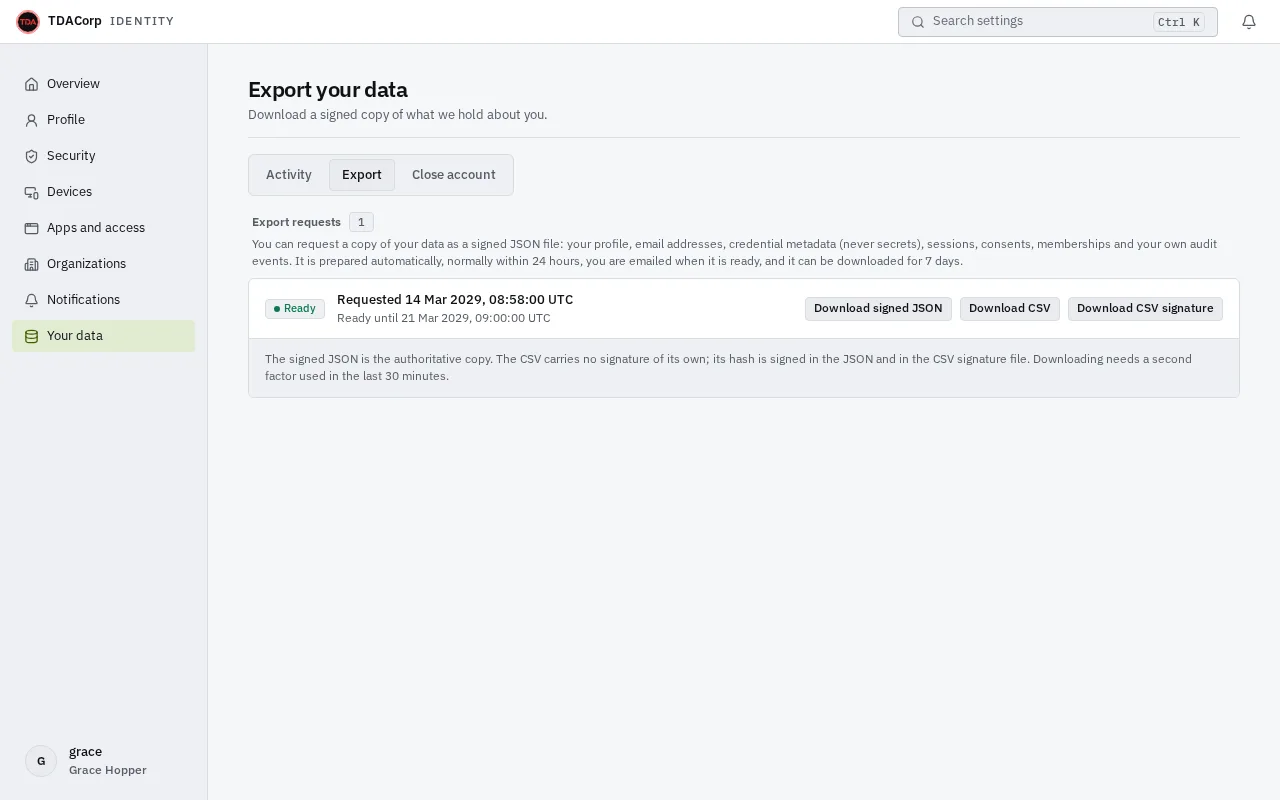Image resolution: width=1280 pixels, height=800 pixels.
Task: Click the TDACorp logo icon
Action: tap(28, 21)
